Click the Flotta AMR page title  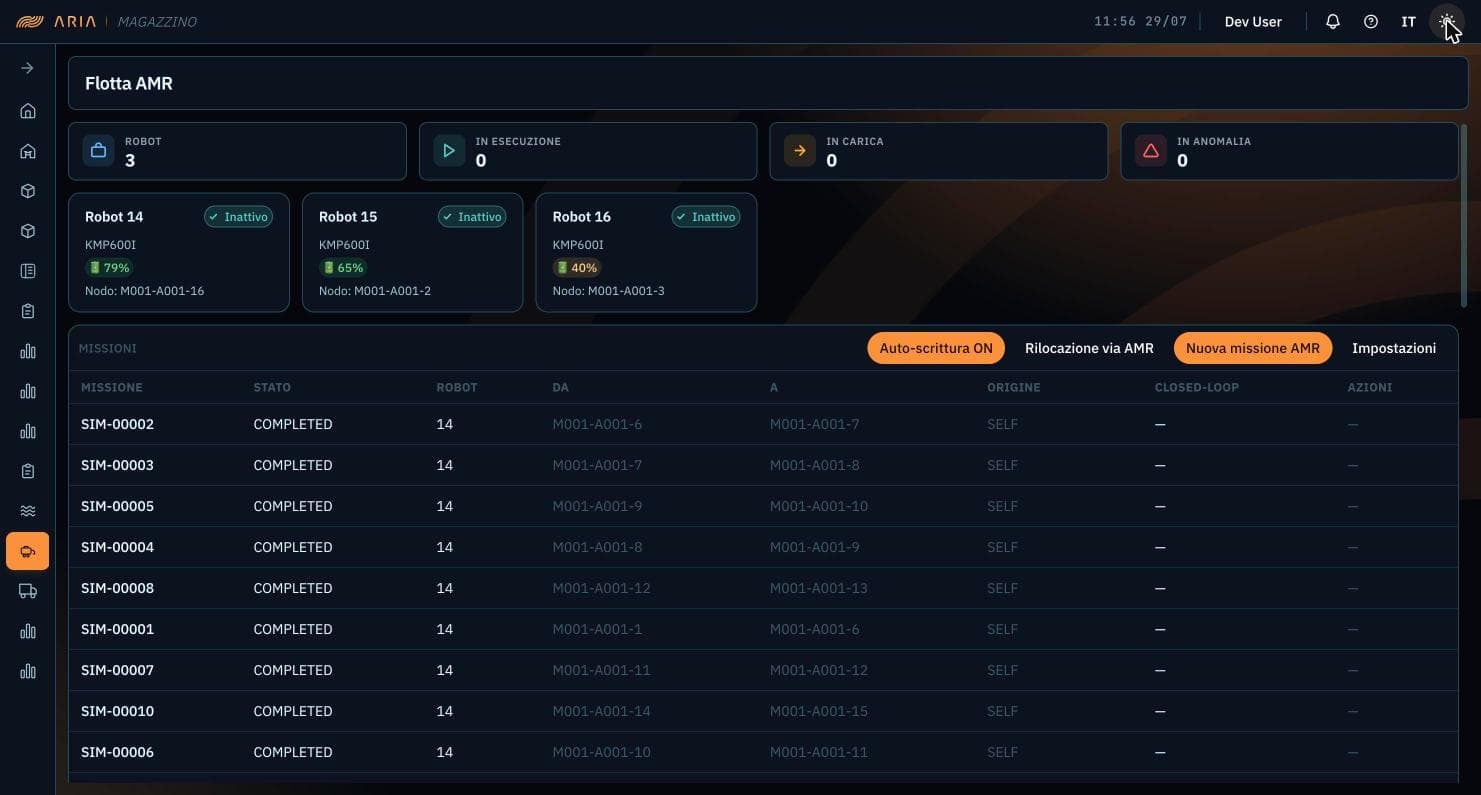[129, 83]
